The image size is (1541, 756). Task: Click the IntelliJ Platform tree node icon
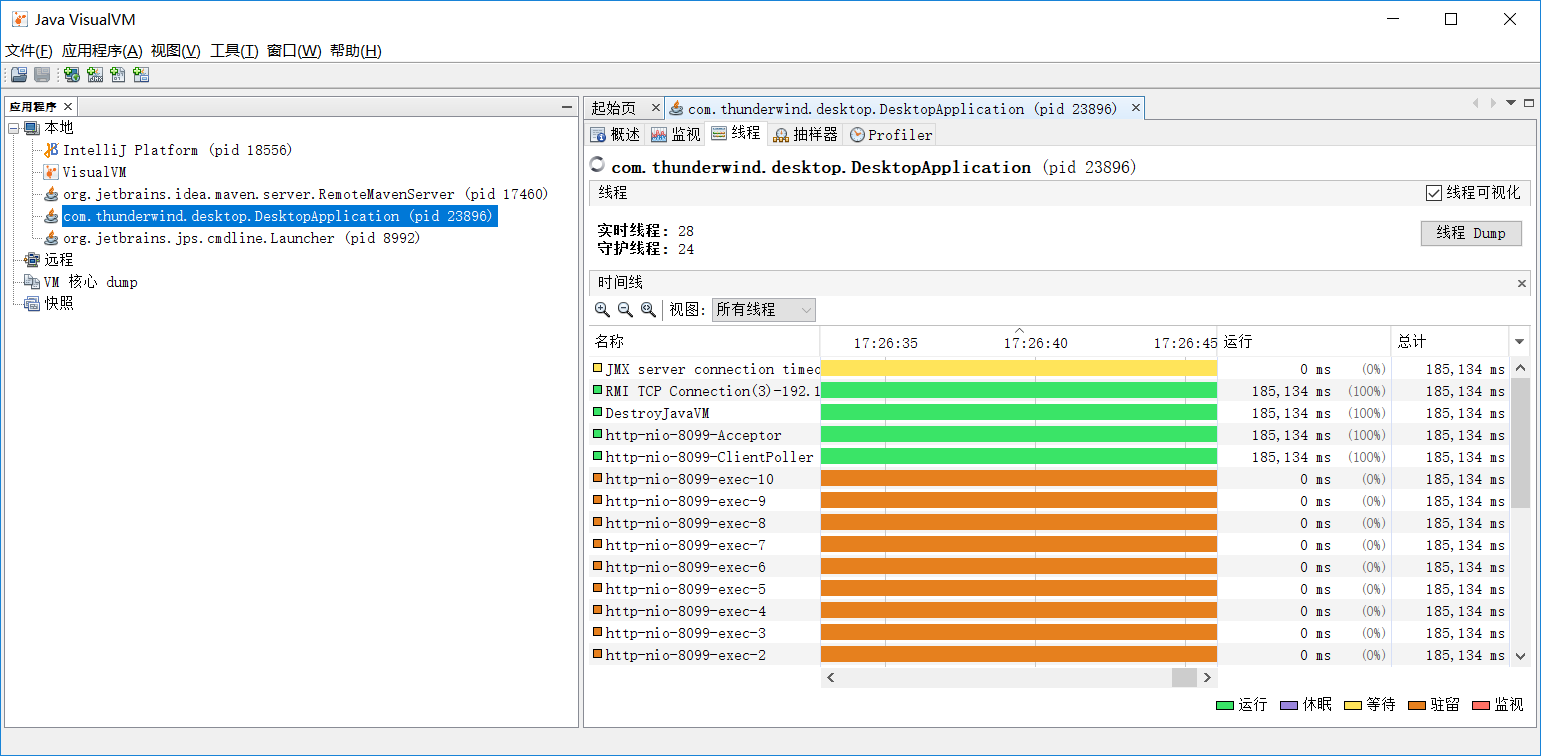51,150
